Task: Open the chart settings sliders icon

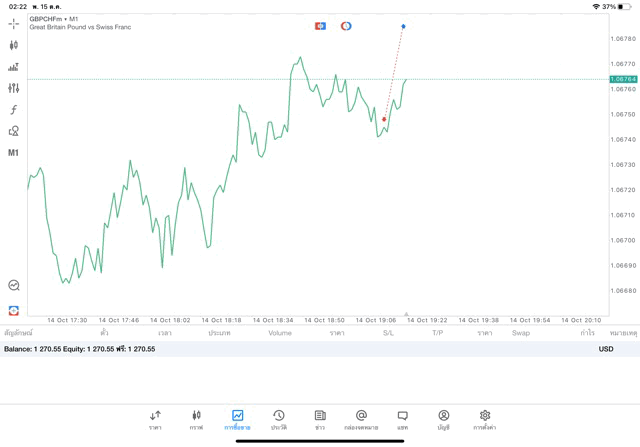Action: point(13,88)
